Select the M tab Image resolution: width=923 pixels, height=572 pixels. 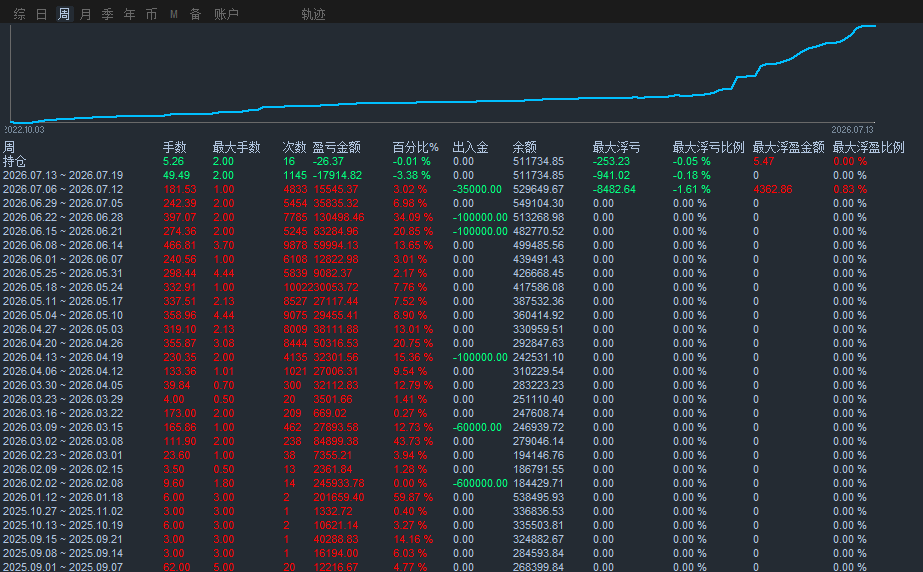pyautogui.click(x=174, y=14)
